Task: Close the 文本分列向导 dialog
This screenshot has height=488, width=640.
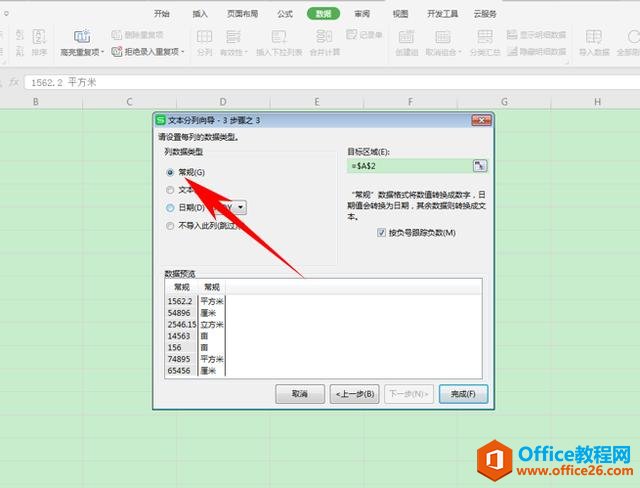Action: click(x=482, y=120)
